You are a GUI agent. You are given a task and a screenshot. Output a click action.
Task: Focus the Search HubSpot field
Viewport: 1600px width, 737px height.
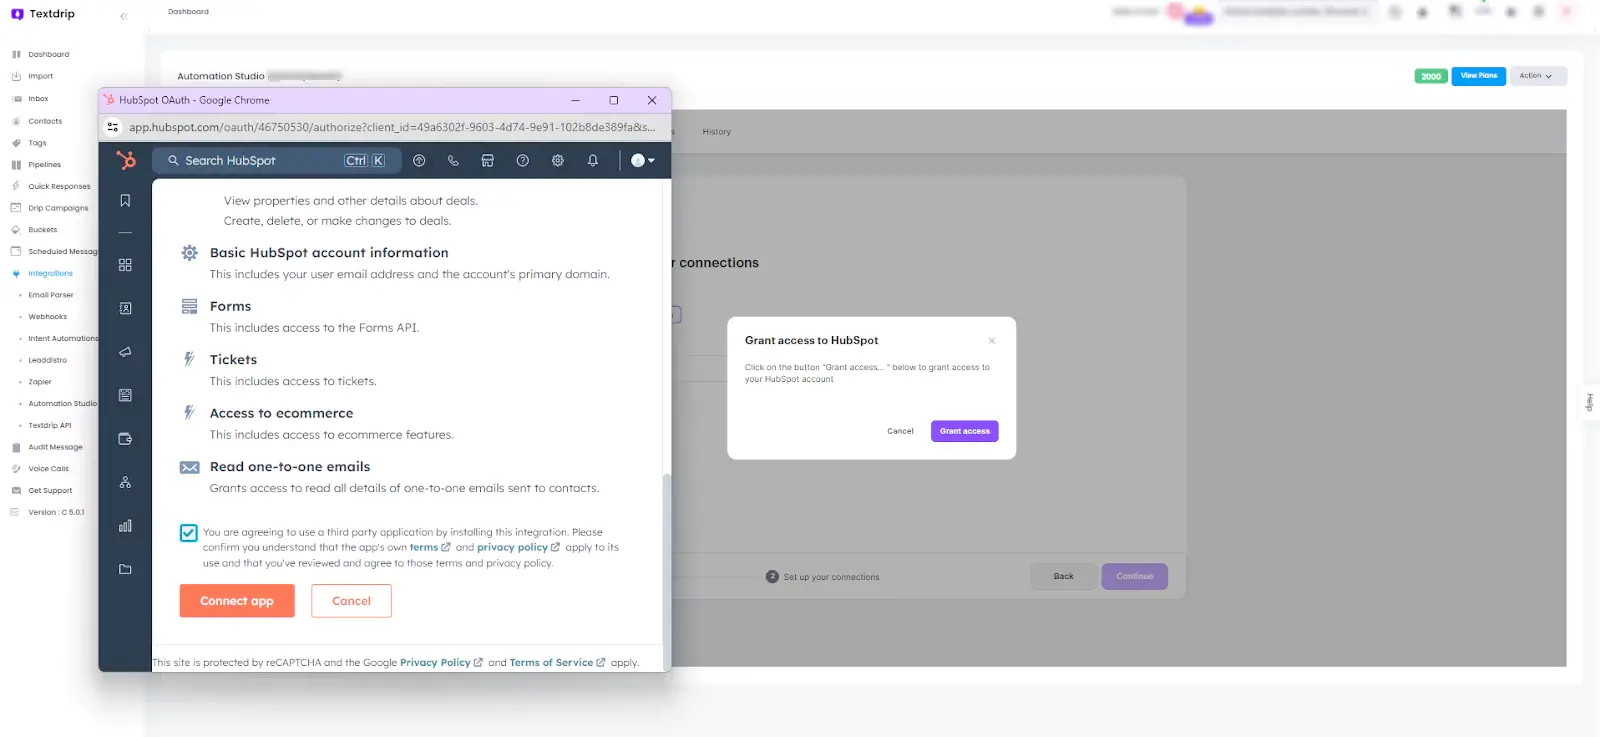(276, 160)
